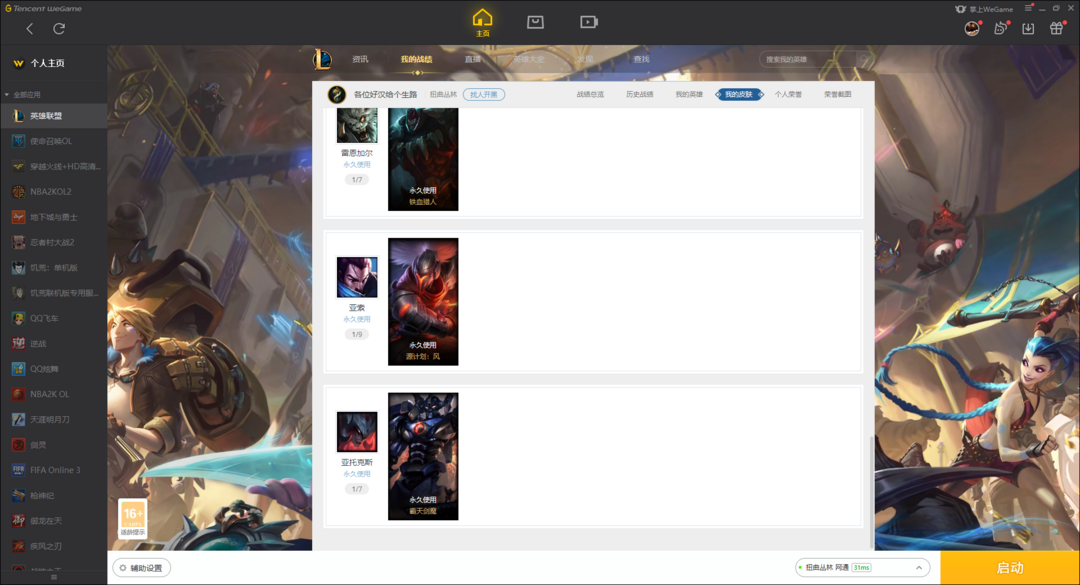
Task: Select 逆战 game entry
Action: [x=54, y=343]
